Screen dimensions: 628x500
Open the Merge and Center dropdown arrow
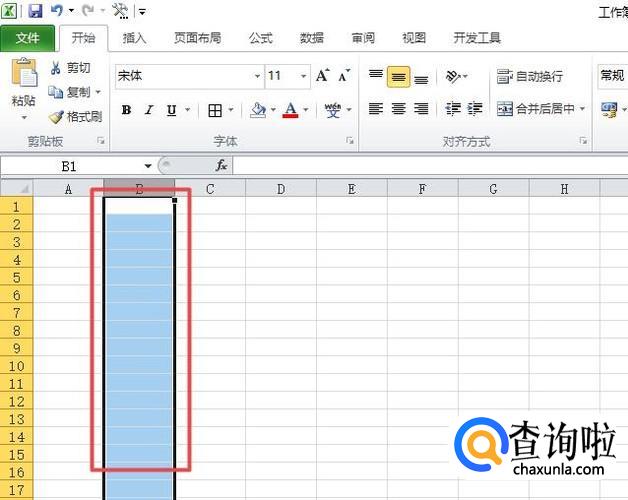click(582, 109)
